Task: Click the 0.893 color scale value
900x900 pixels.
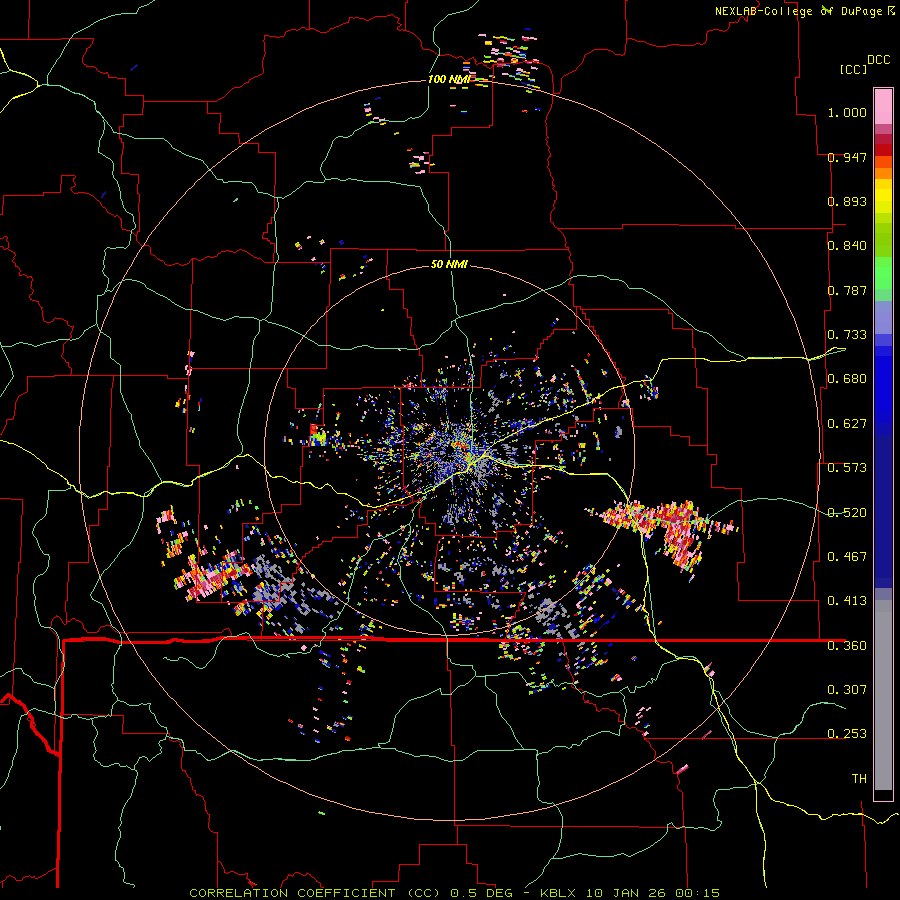Action: (847, 201)
